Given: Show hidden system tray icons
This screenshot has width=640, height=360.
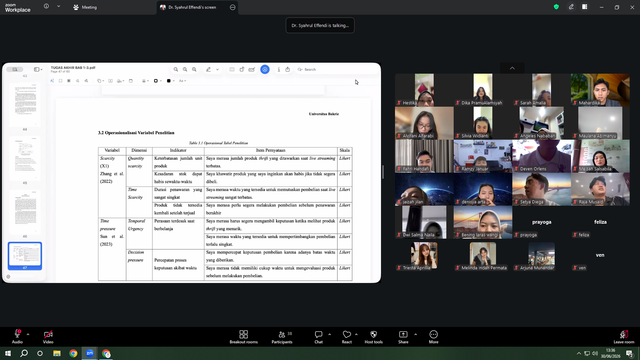Looking at the screenshot, I should coord(578,353).
